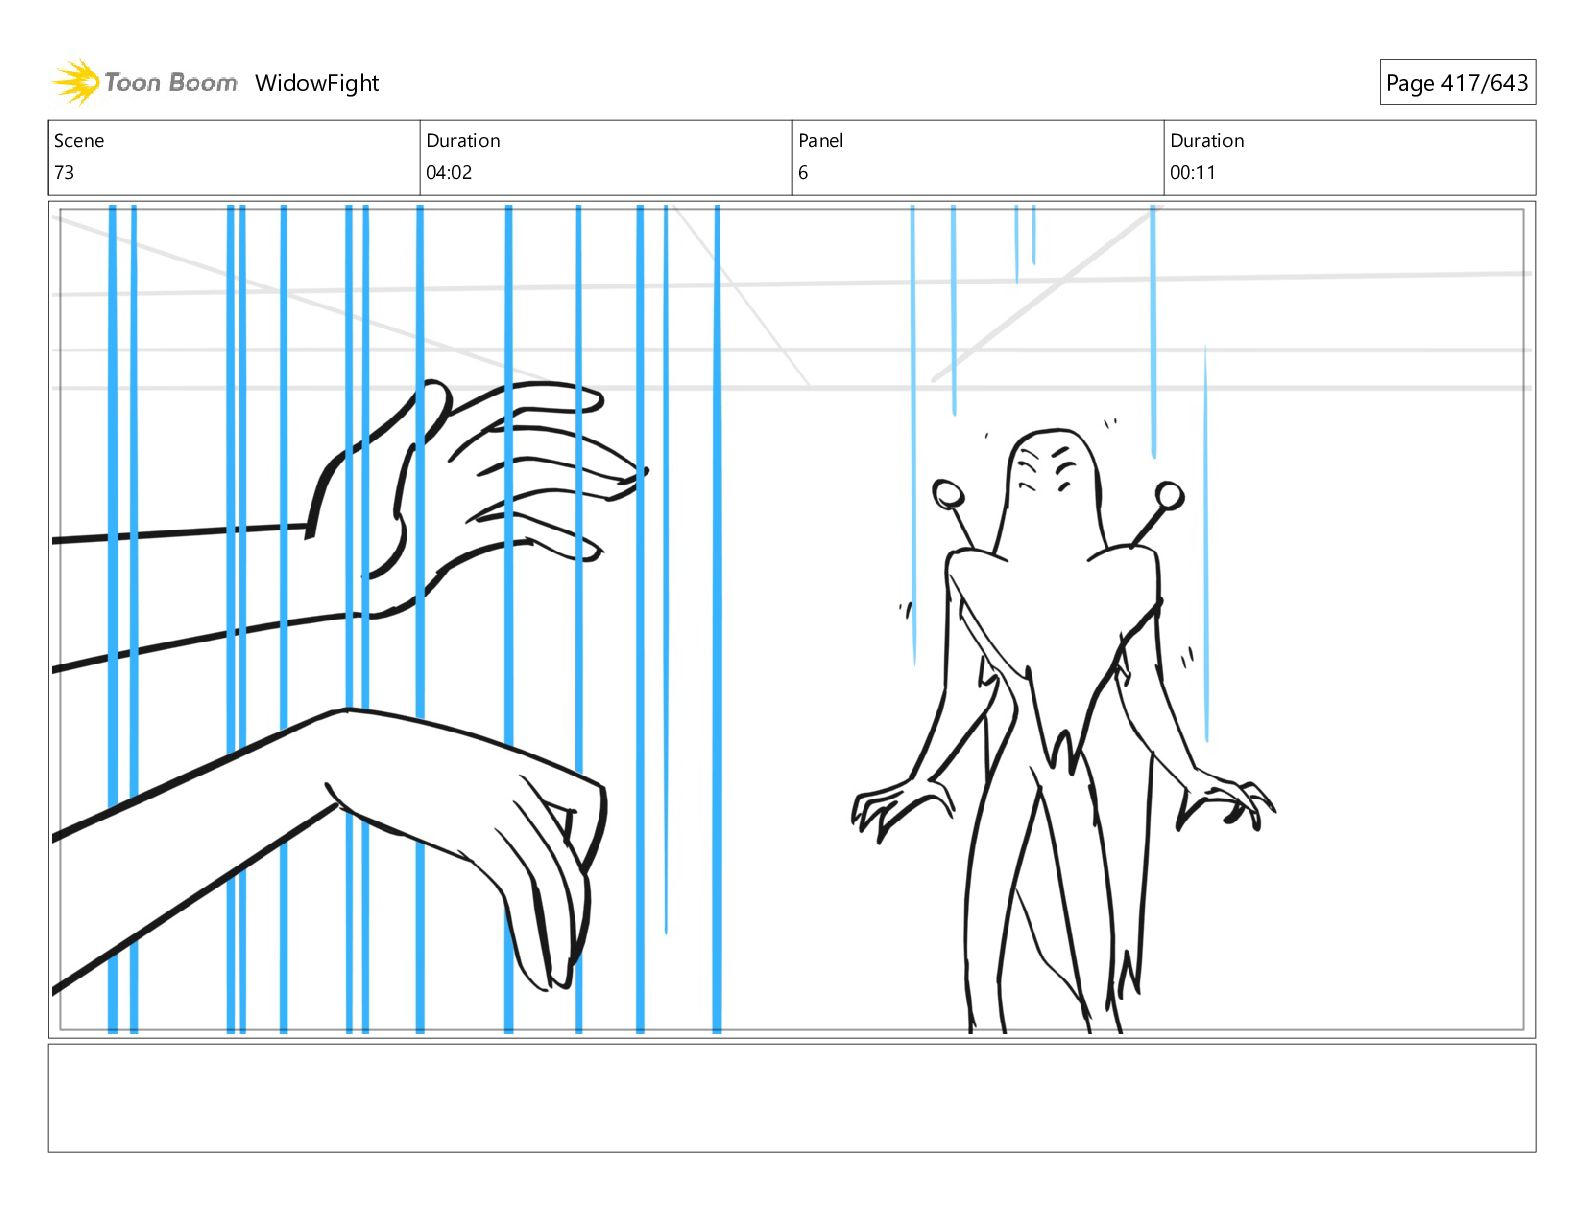Image resolution: width=1584 pixels, height=1224 pixels.
Task: Click the panel duration value 00:11
Action: [x=1193, y=172]
